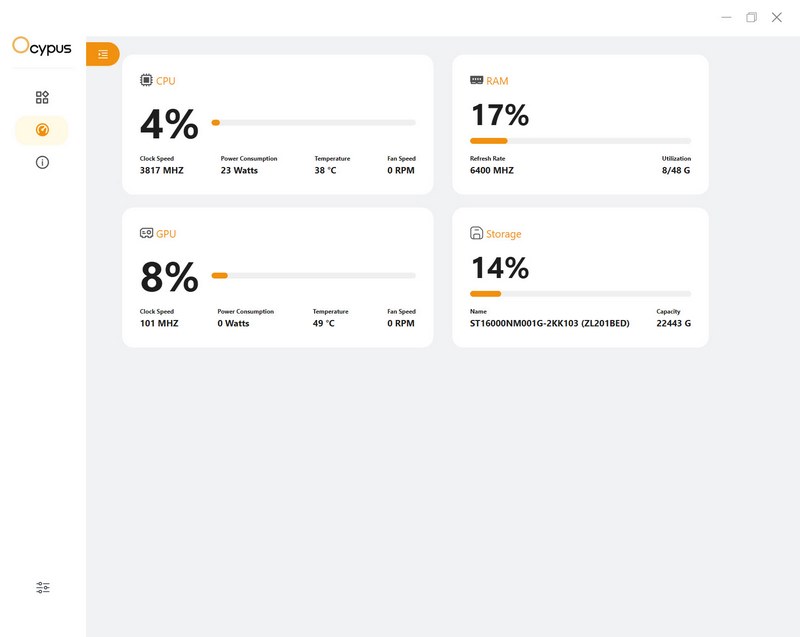Select the performance monitor gauge icon
Screen dimensions: 800x637
[x=42, y=130]
